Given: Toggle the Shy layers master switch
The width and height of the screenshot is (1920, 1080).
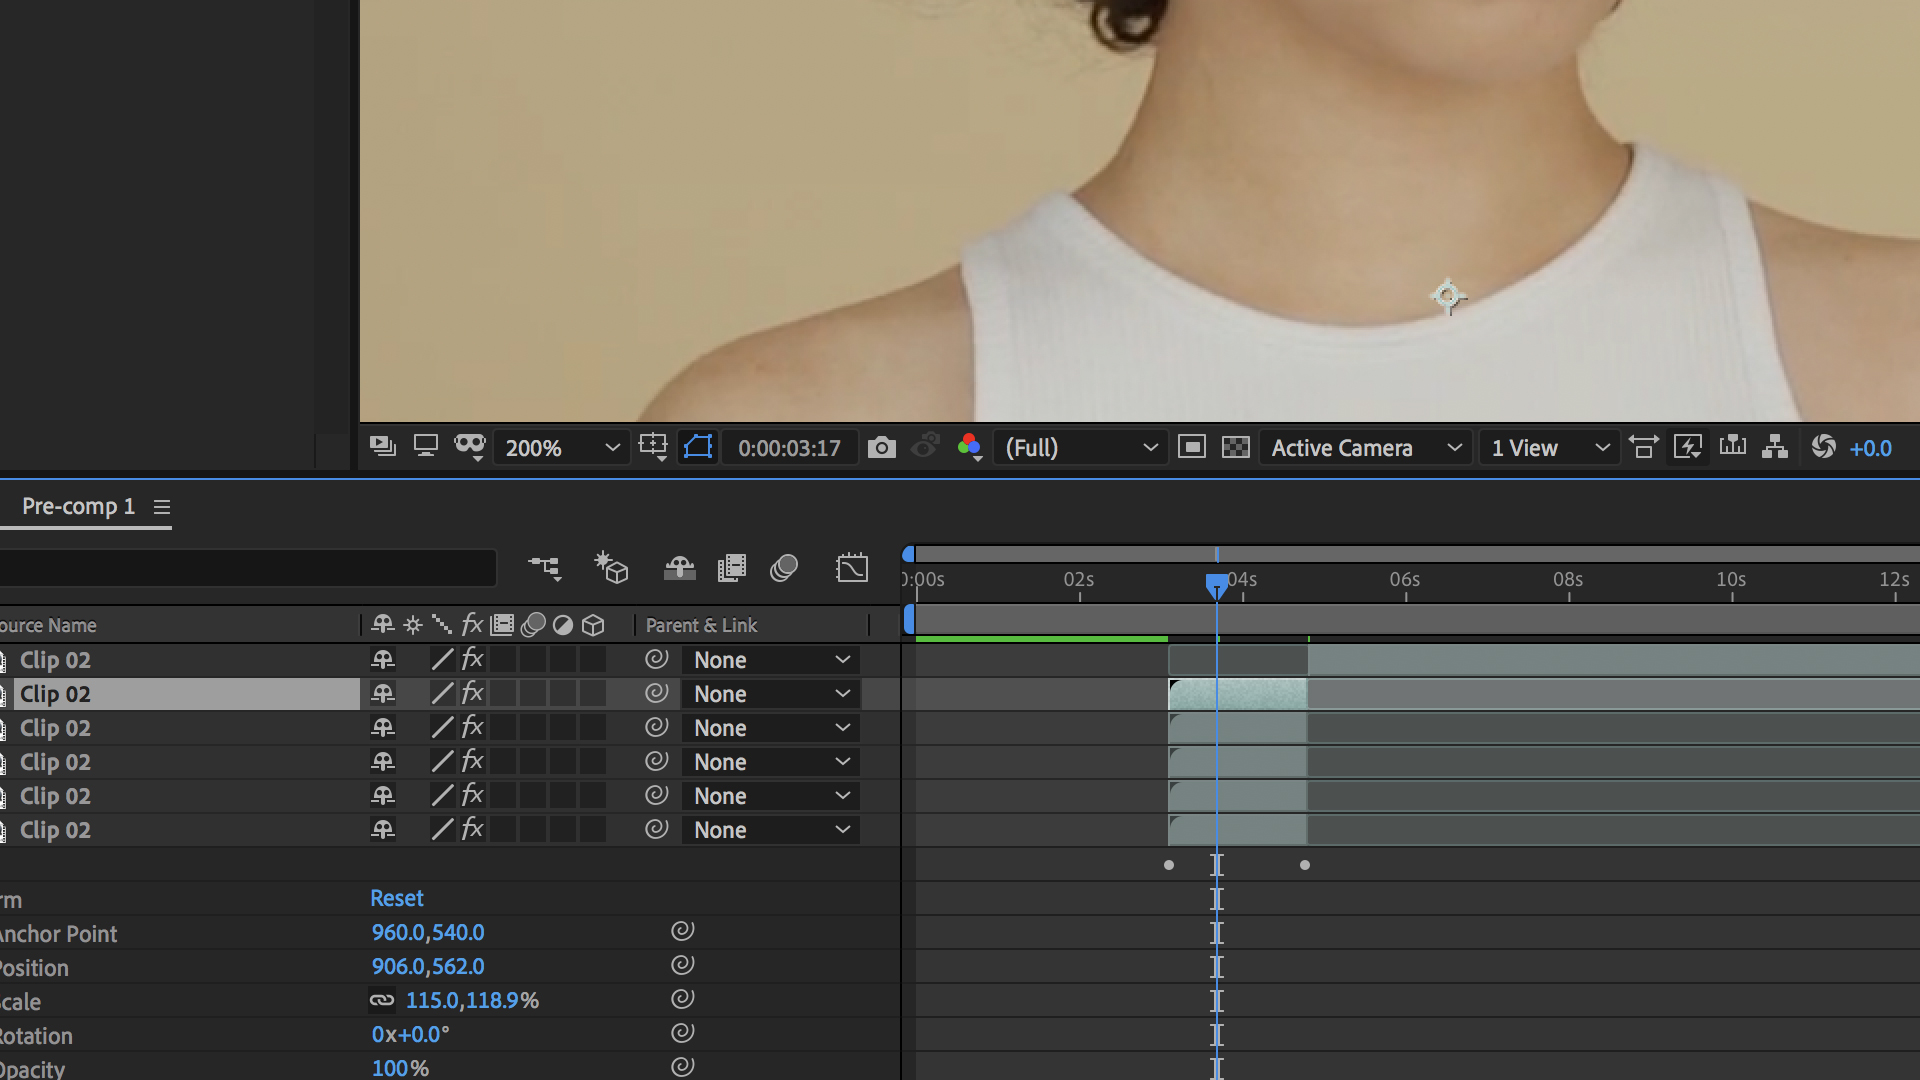Looking at the screenshot, I should point(679,568).
